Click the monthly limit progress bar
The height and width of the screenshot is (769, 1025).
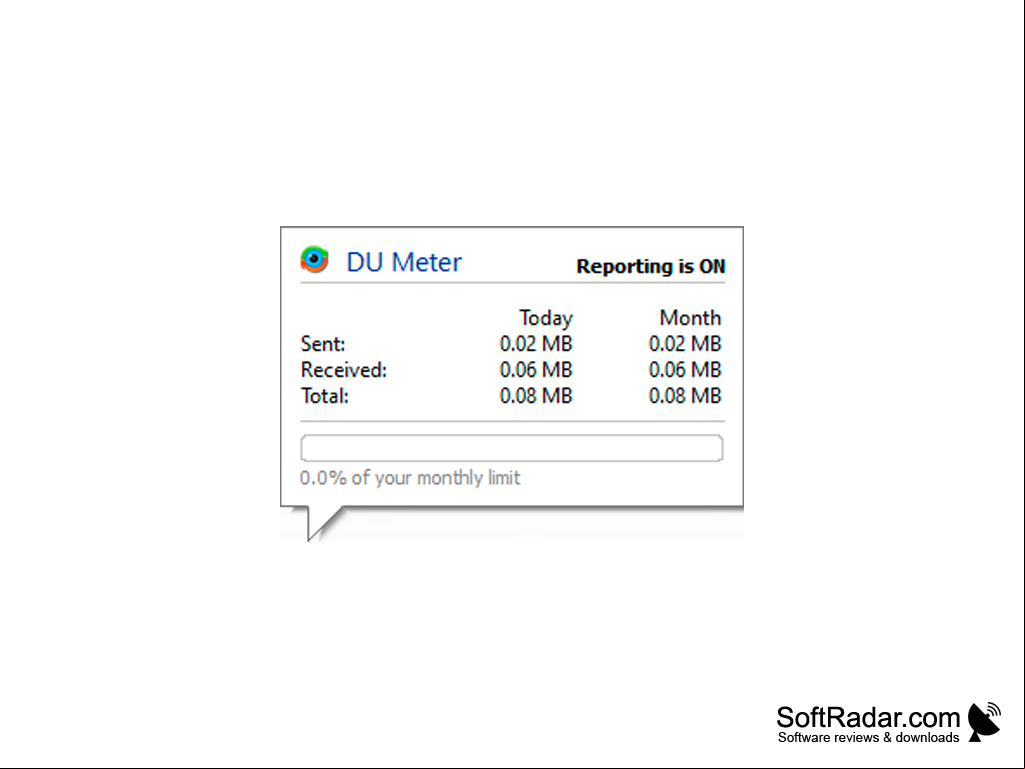tap(512, 448)
